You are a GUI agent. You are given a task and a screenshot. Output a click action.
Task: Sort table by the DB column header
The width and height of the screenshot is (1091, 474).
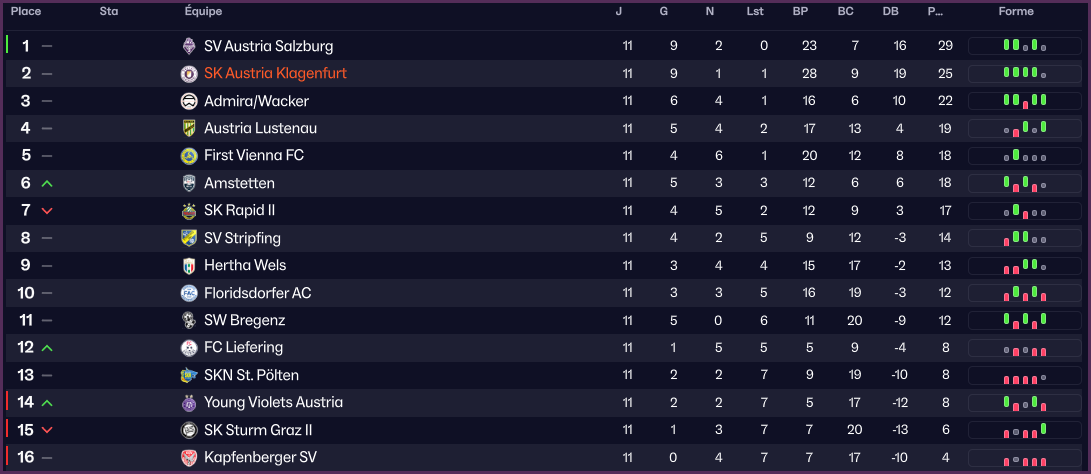coord(891,11)
